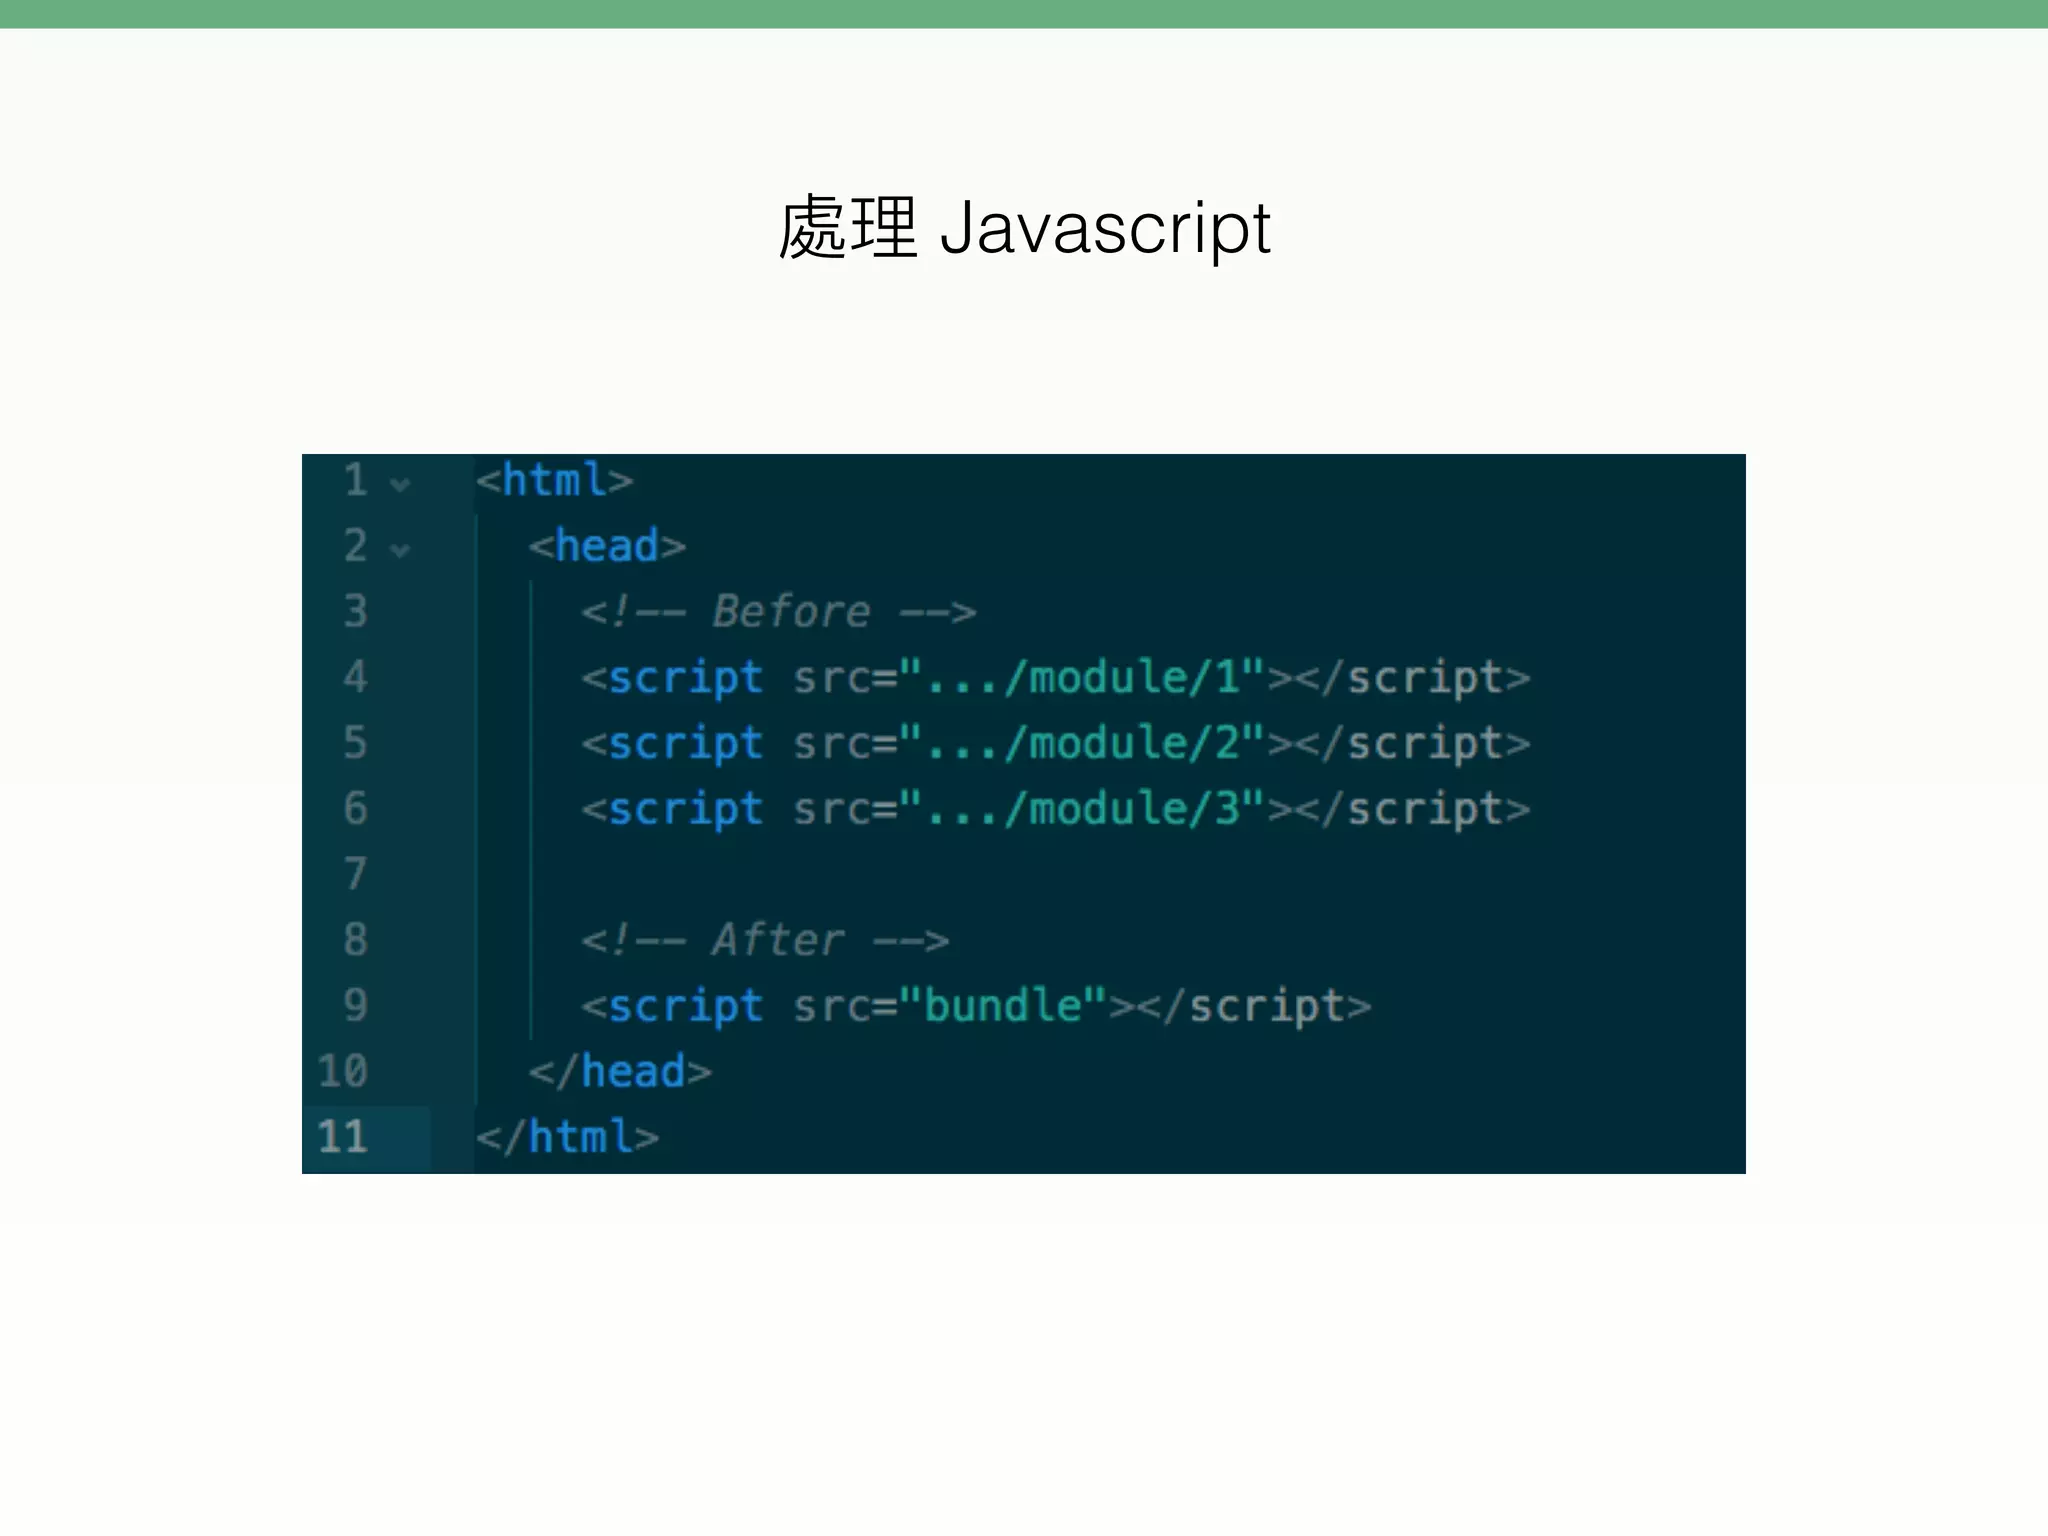
Task: Click the '<!-- Before -->' comment
Action: (779, 612)
